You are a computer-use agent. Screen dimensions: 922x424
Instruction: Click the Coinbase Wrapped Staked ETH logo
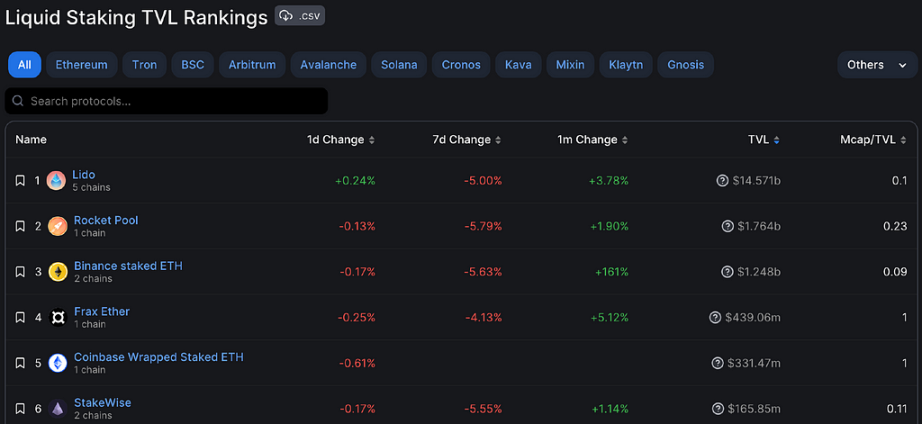[58, 363]
